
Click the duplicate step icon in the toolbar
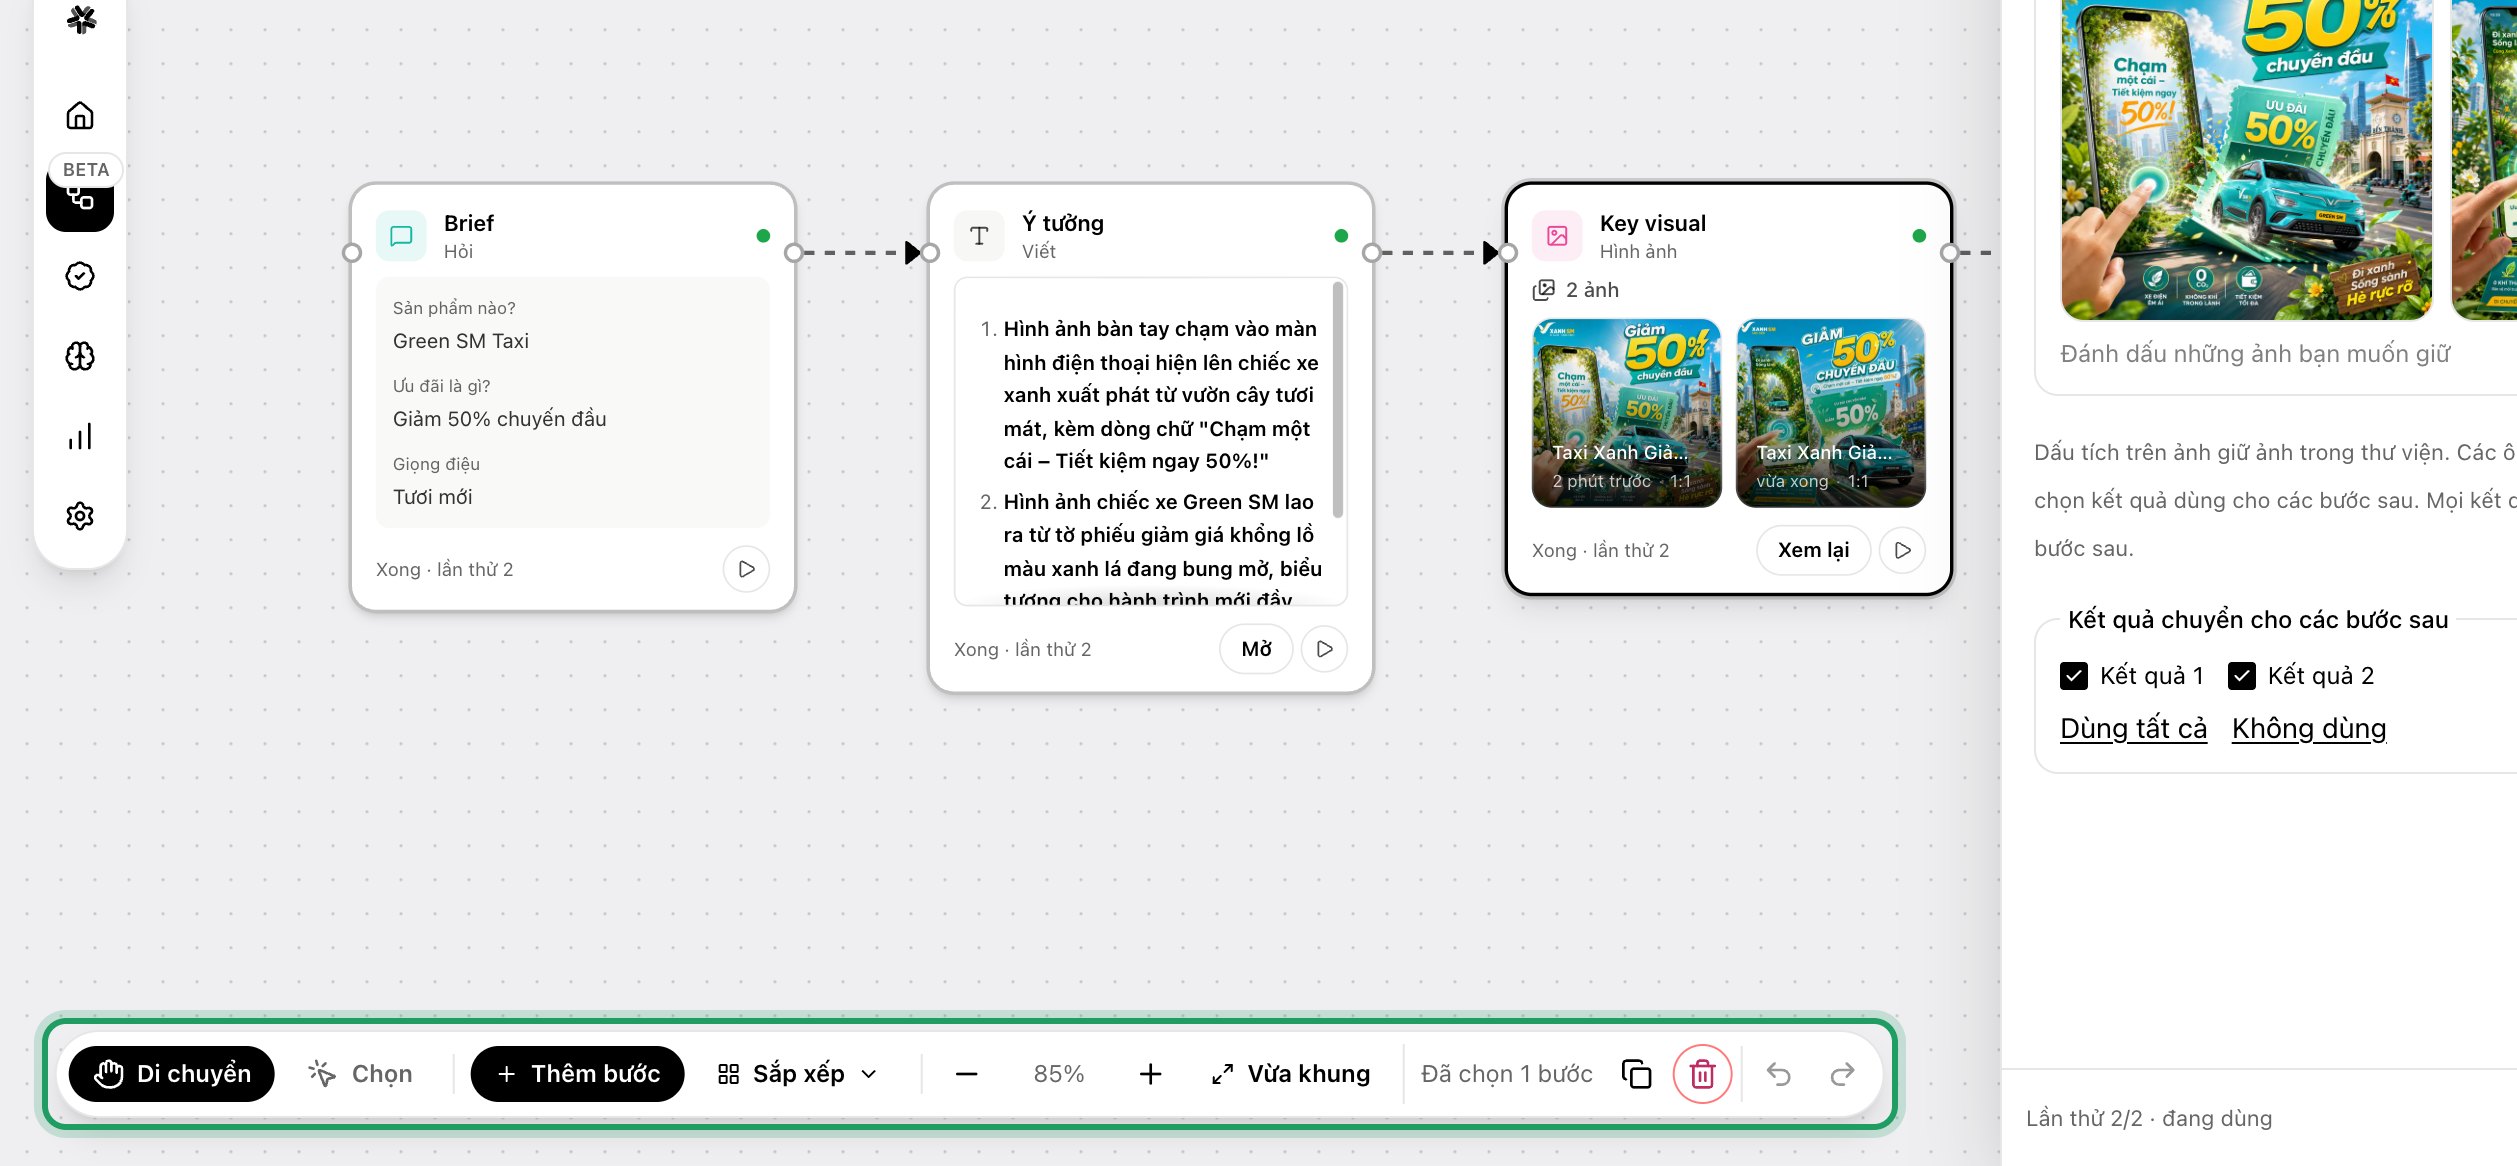click(x=1636, y=1074)
